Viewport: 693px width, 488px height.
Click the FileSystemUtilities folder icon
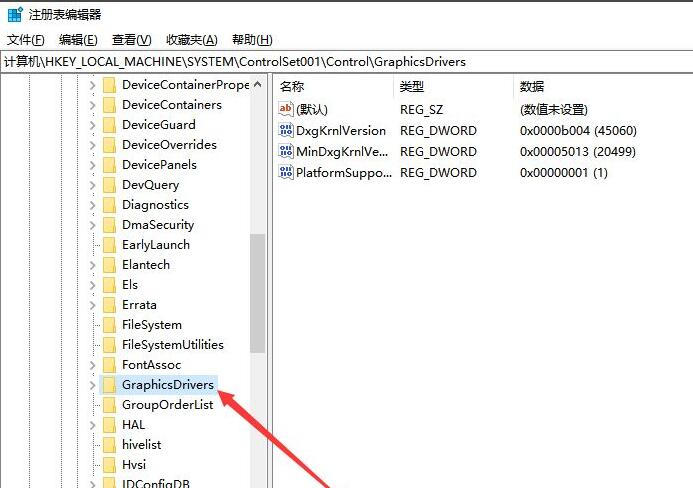coord(109,345)
